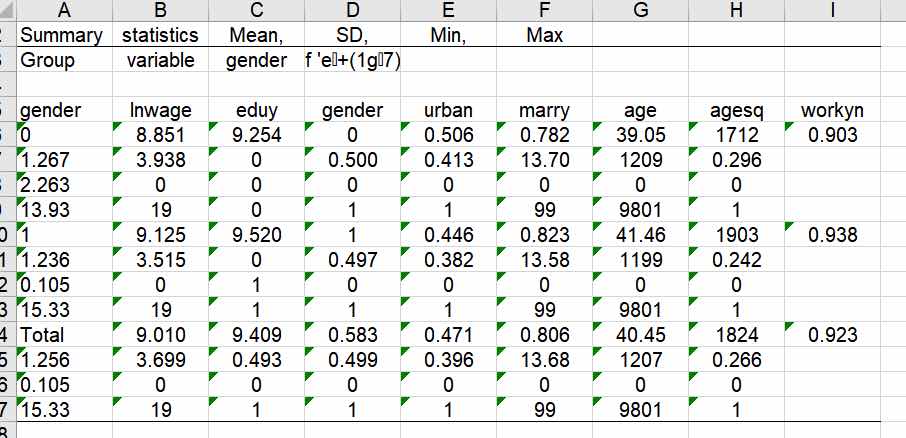
Task: Pick the cell showing 9.520
Action: tap(256, 235)
